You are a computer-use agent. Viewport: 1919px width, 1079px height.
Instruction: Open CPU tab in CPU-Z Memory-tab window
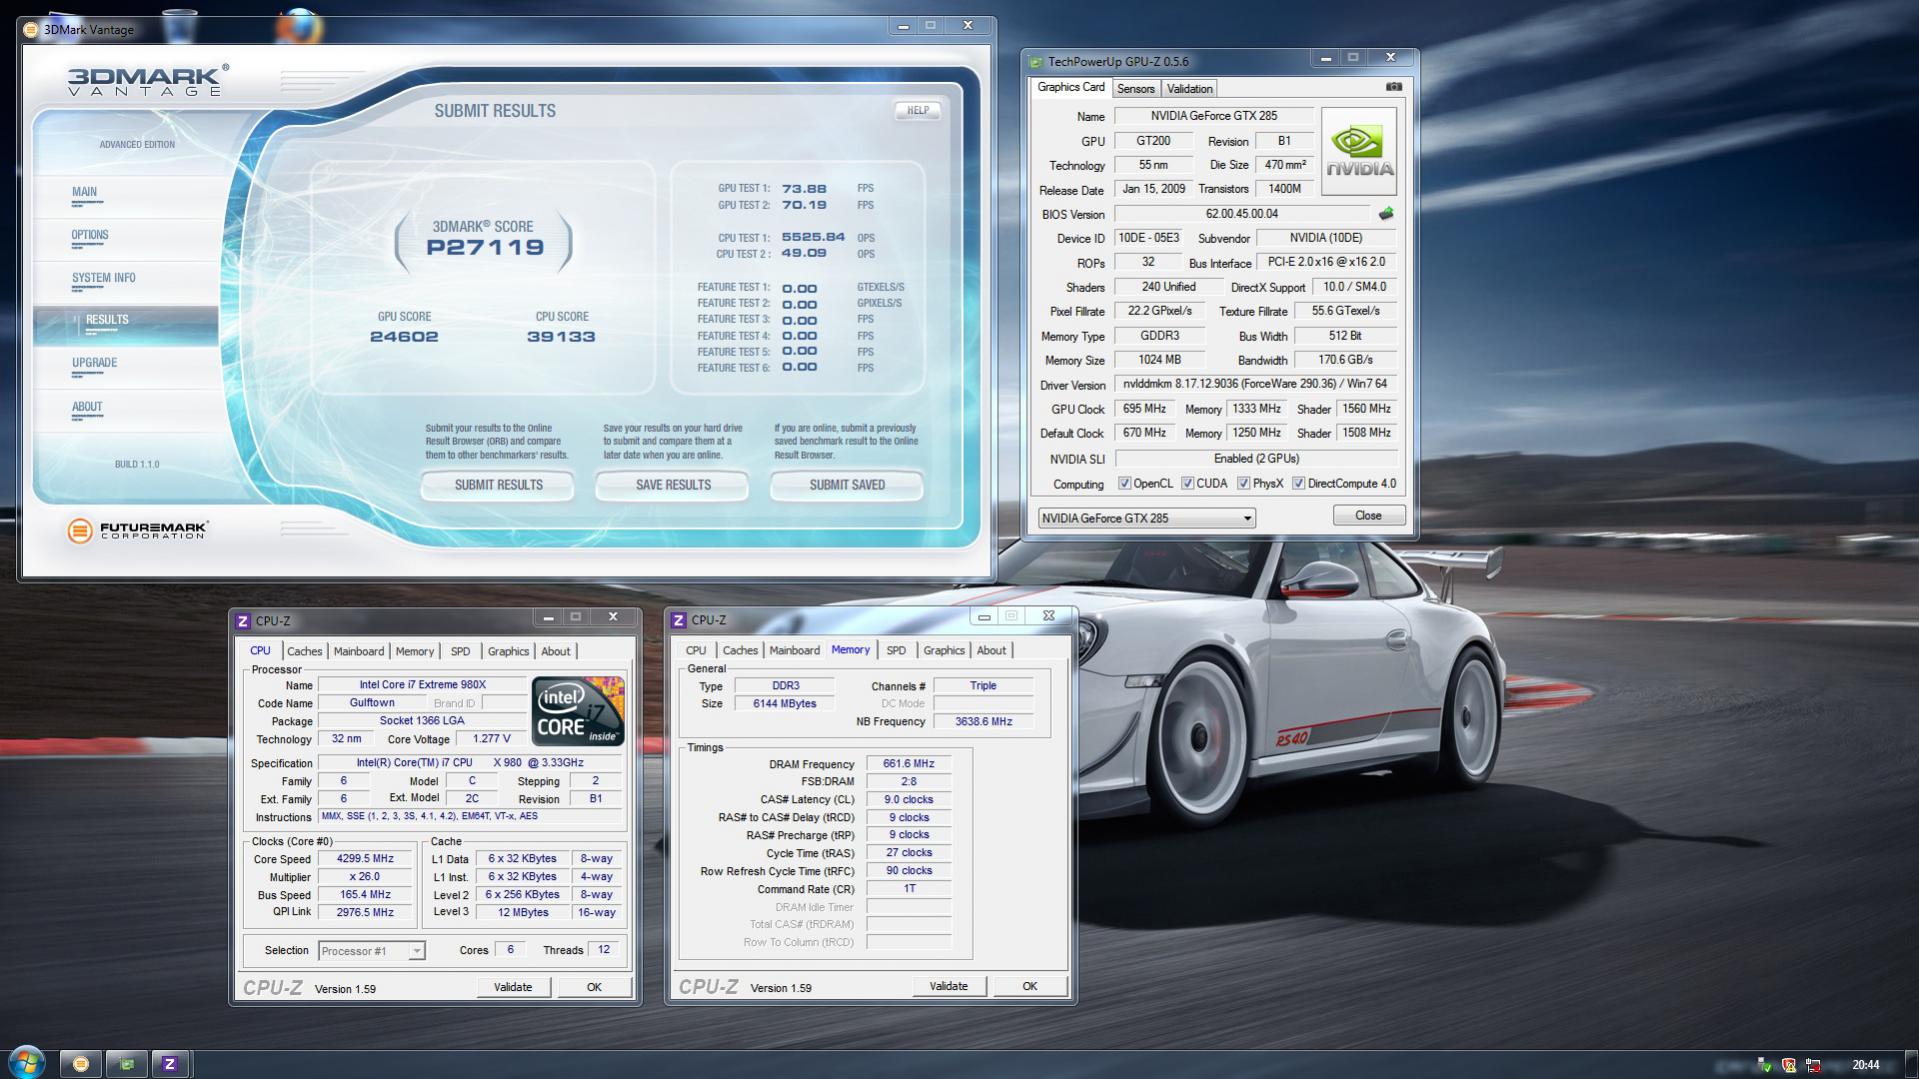click(x=696, y=650)
